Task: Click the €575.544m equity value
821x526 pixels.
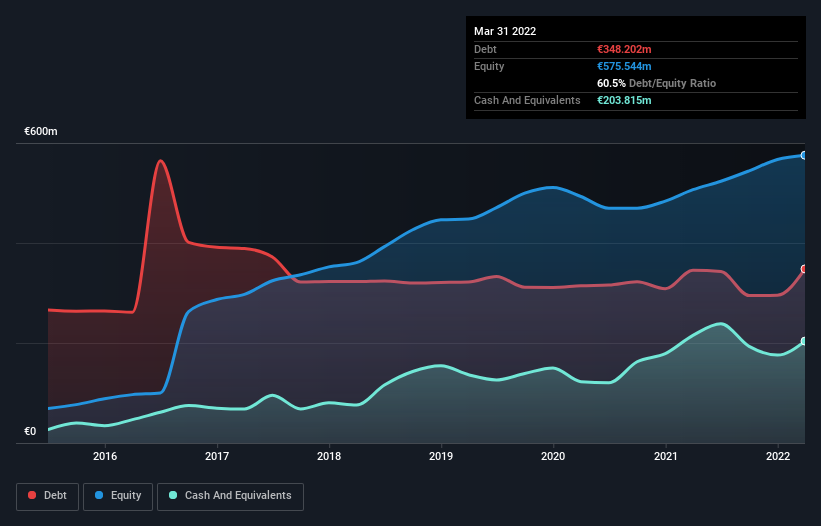Action: (x=624, y=66)
